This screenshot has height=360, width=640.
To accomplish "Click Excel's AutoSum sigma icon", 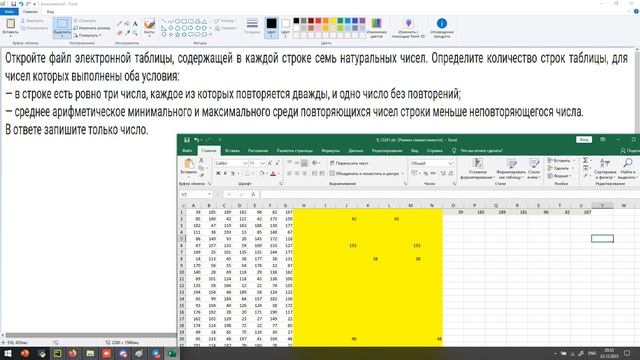I will (x=585, y=160).
